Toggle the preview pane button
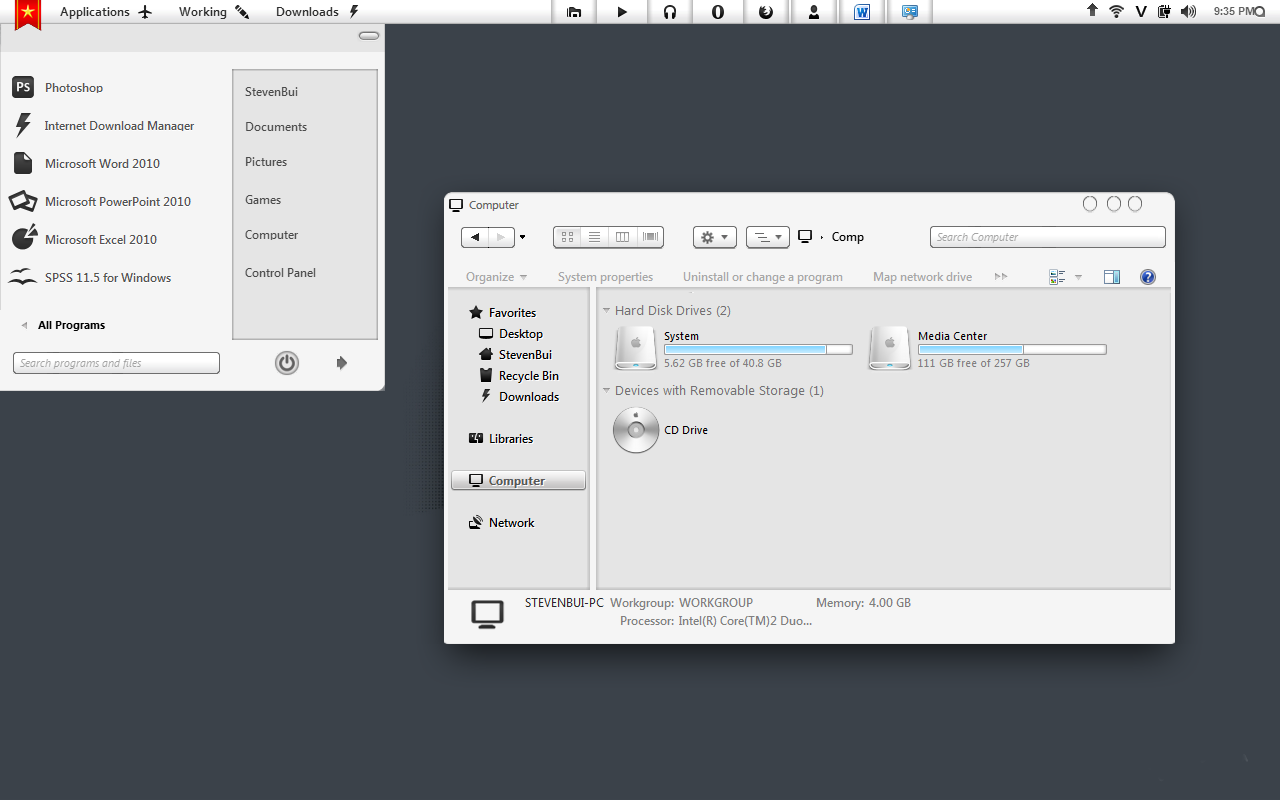The height and width of the screenshot is (800, 1280). pos(1112,277)
